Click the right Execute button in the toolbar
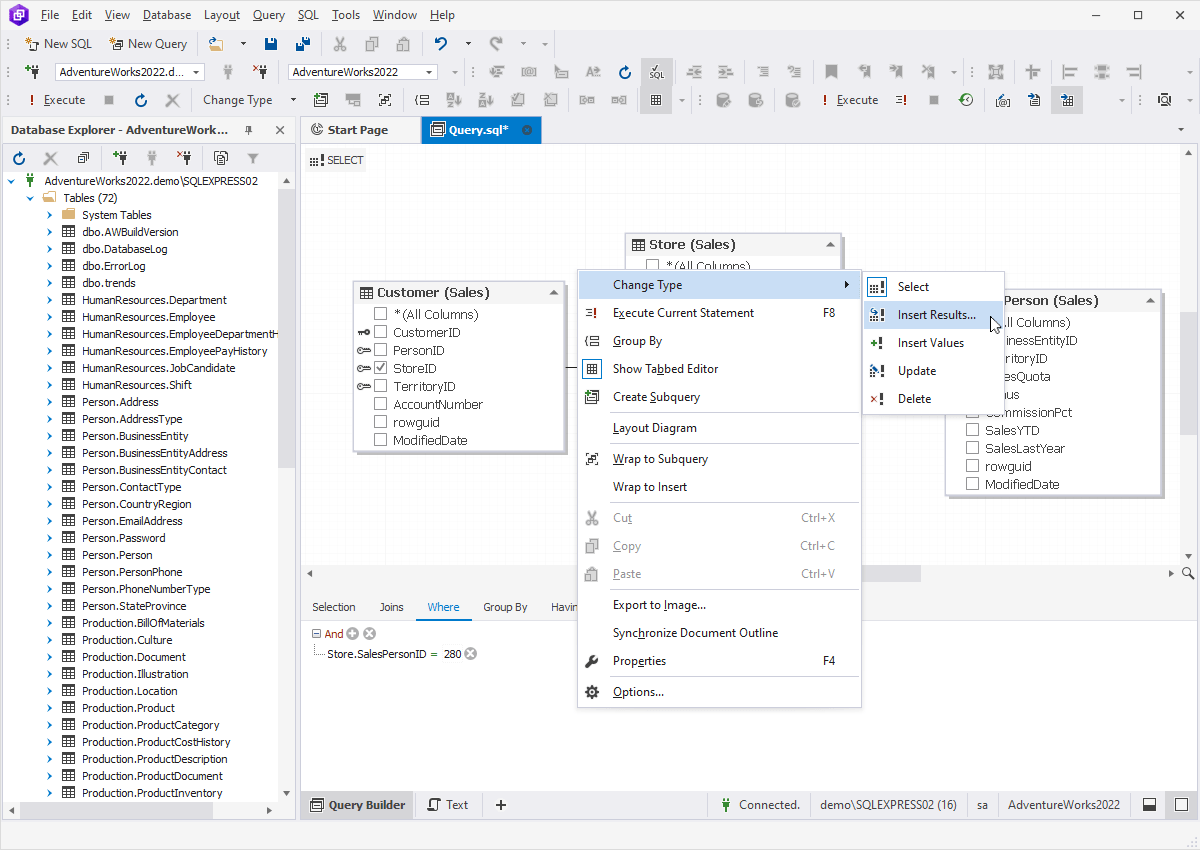The height and width of the screenshot is (850, 1200). coord(849,100)
